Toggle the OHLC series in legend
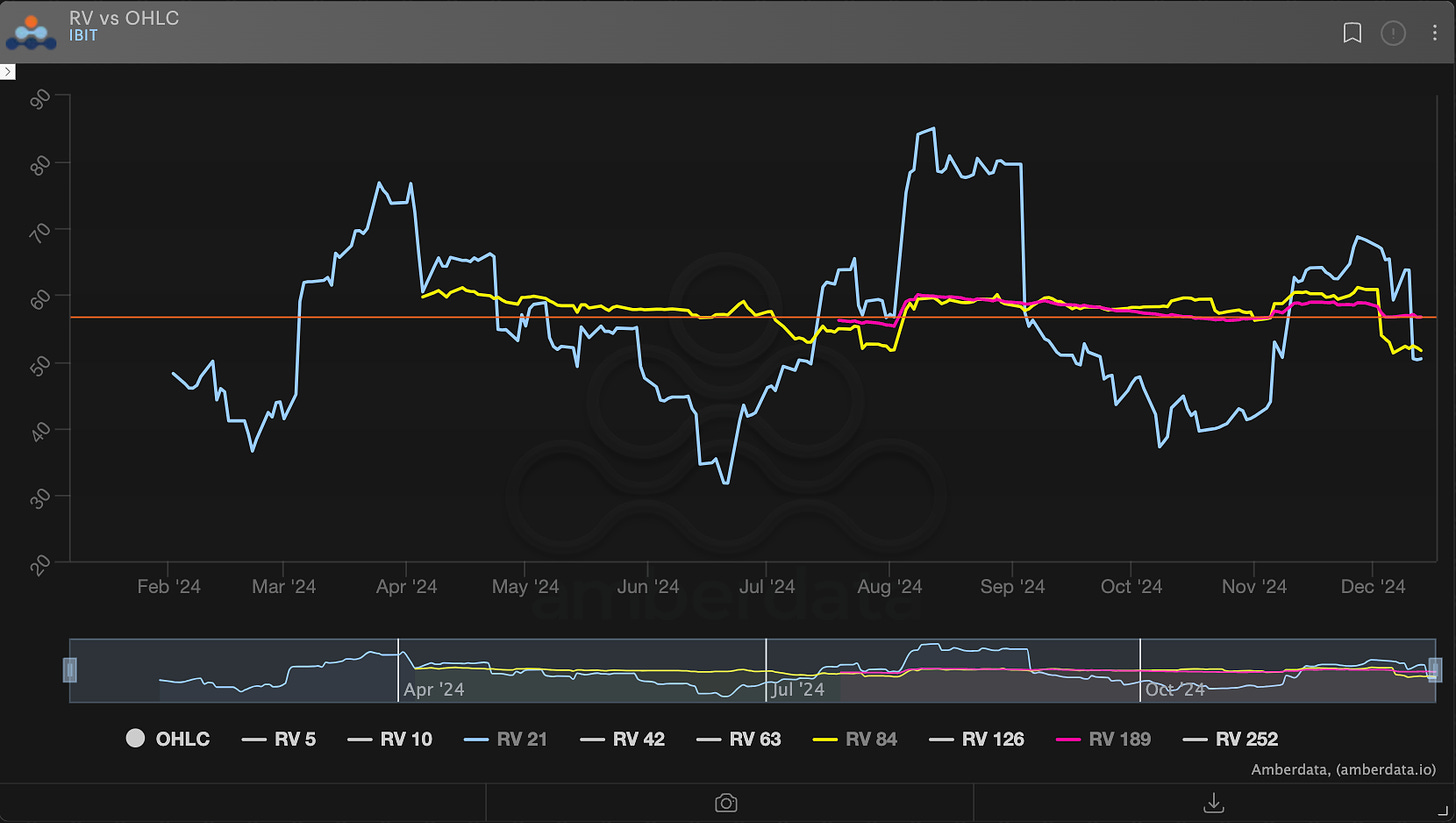 pos(167,739)
